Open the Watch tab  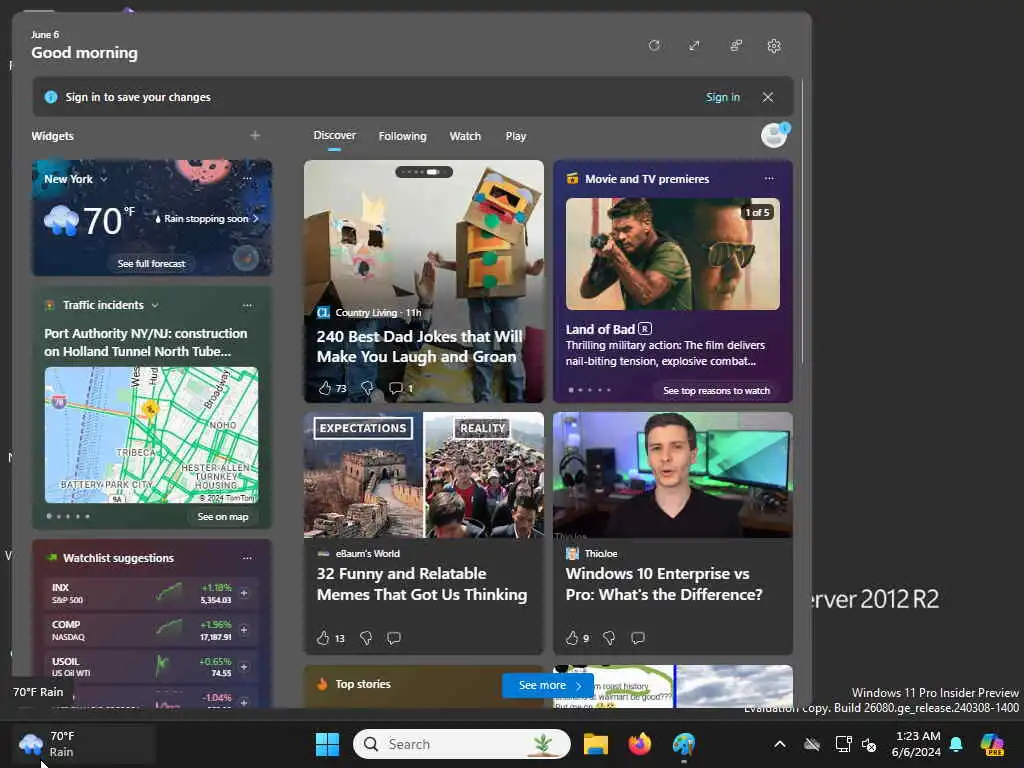pos(465,136)
